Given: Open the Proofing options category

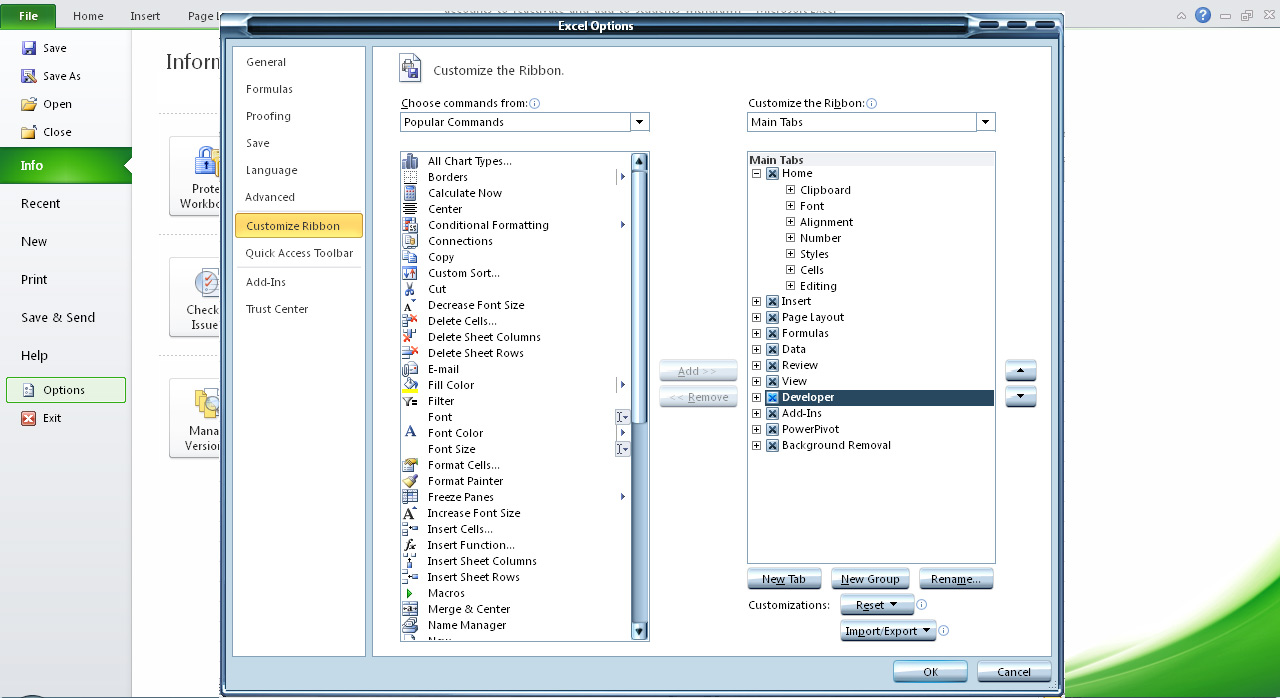Looking at the screenshot, I should pos(299,116).
